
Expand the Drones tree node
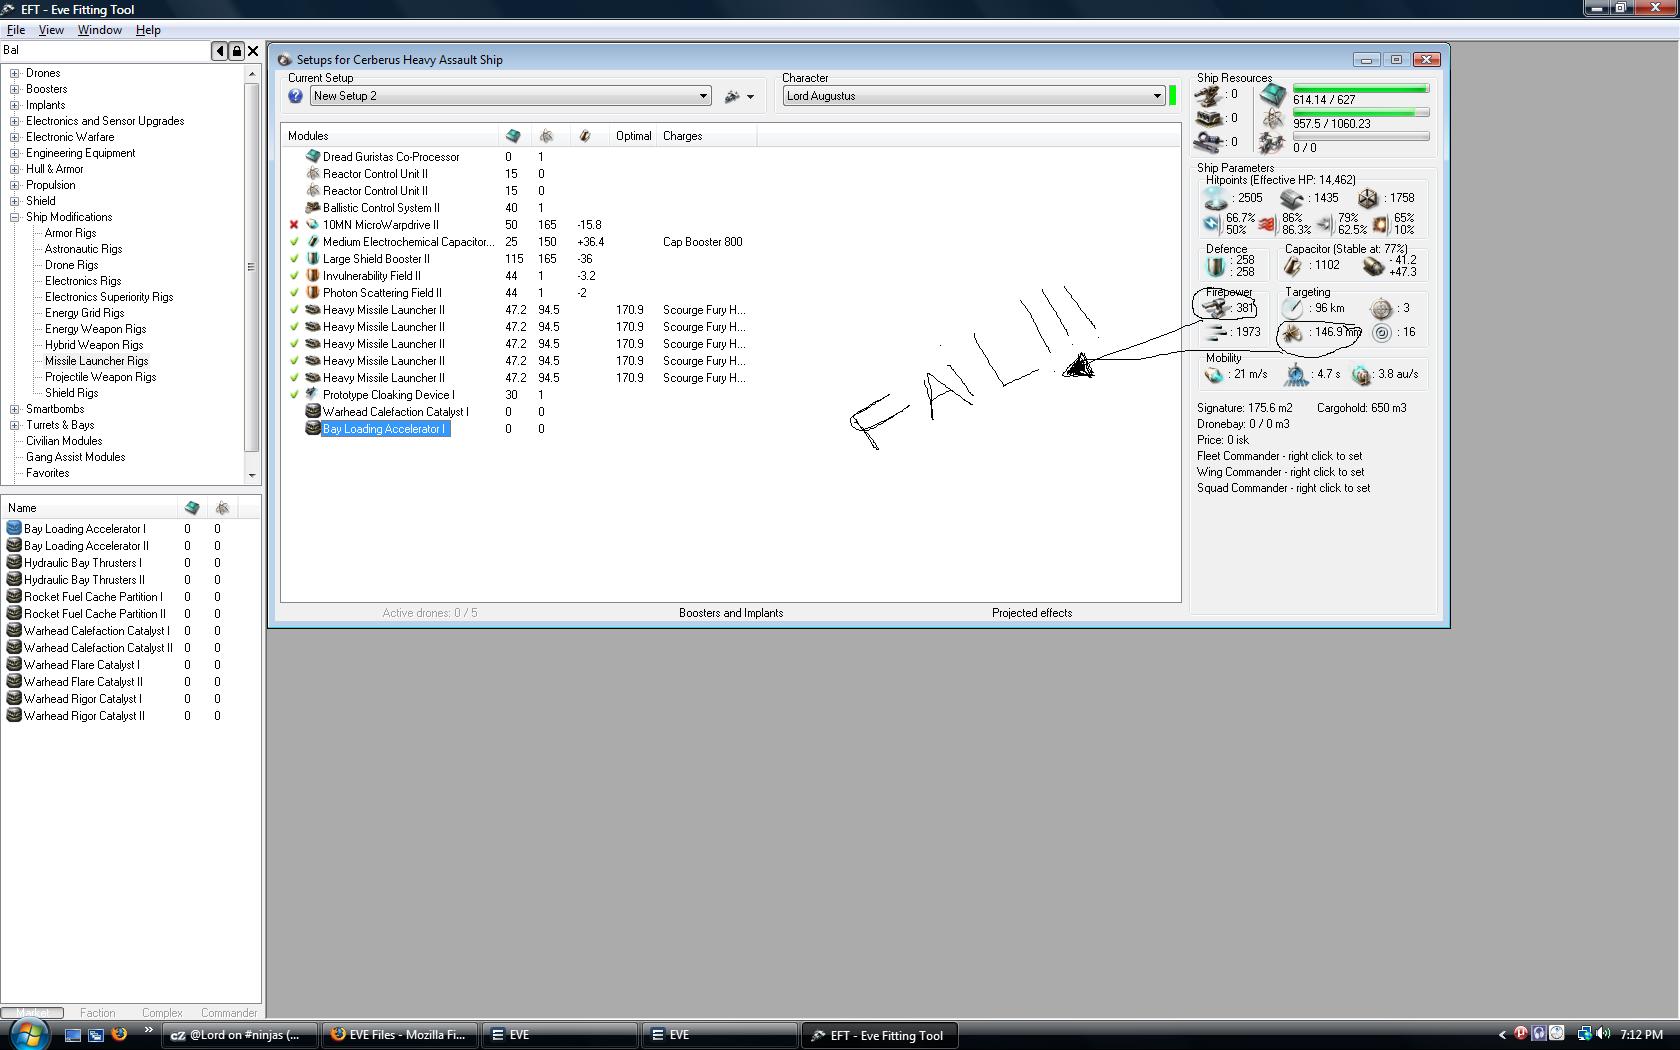[x=15, y=73]
